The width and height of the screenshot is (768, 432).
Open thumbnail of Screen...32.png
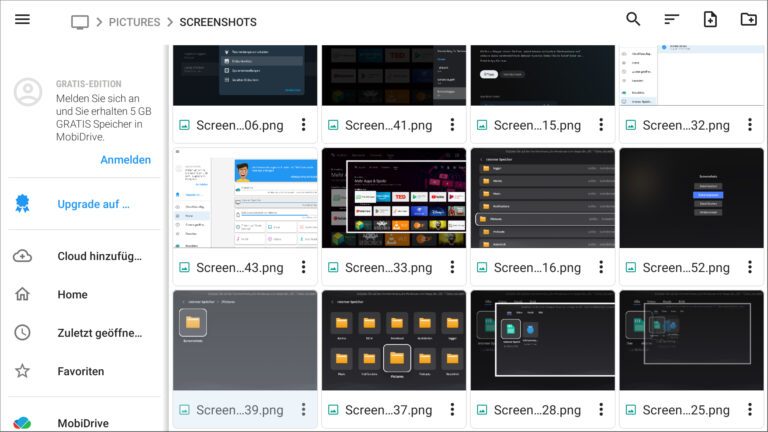point(692,75)
